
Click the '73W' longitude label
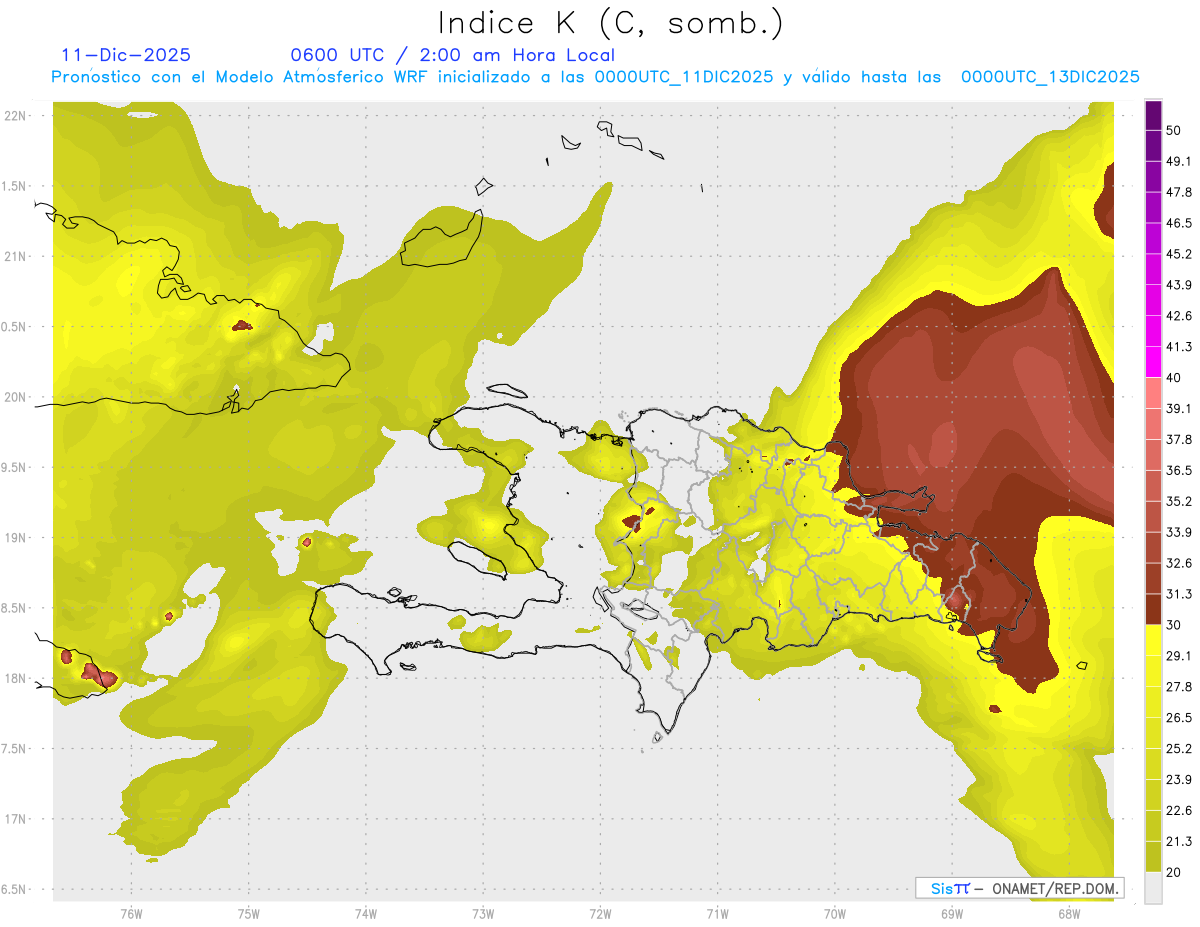(483, 914)
